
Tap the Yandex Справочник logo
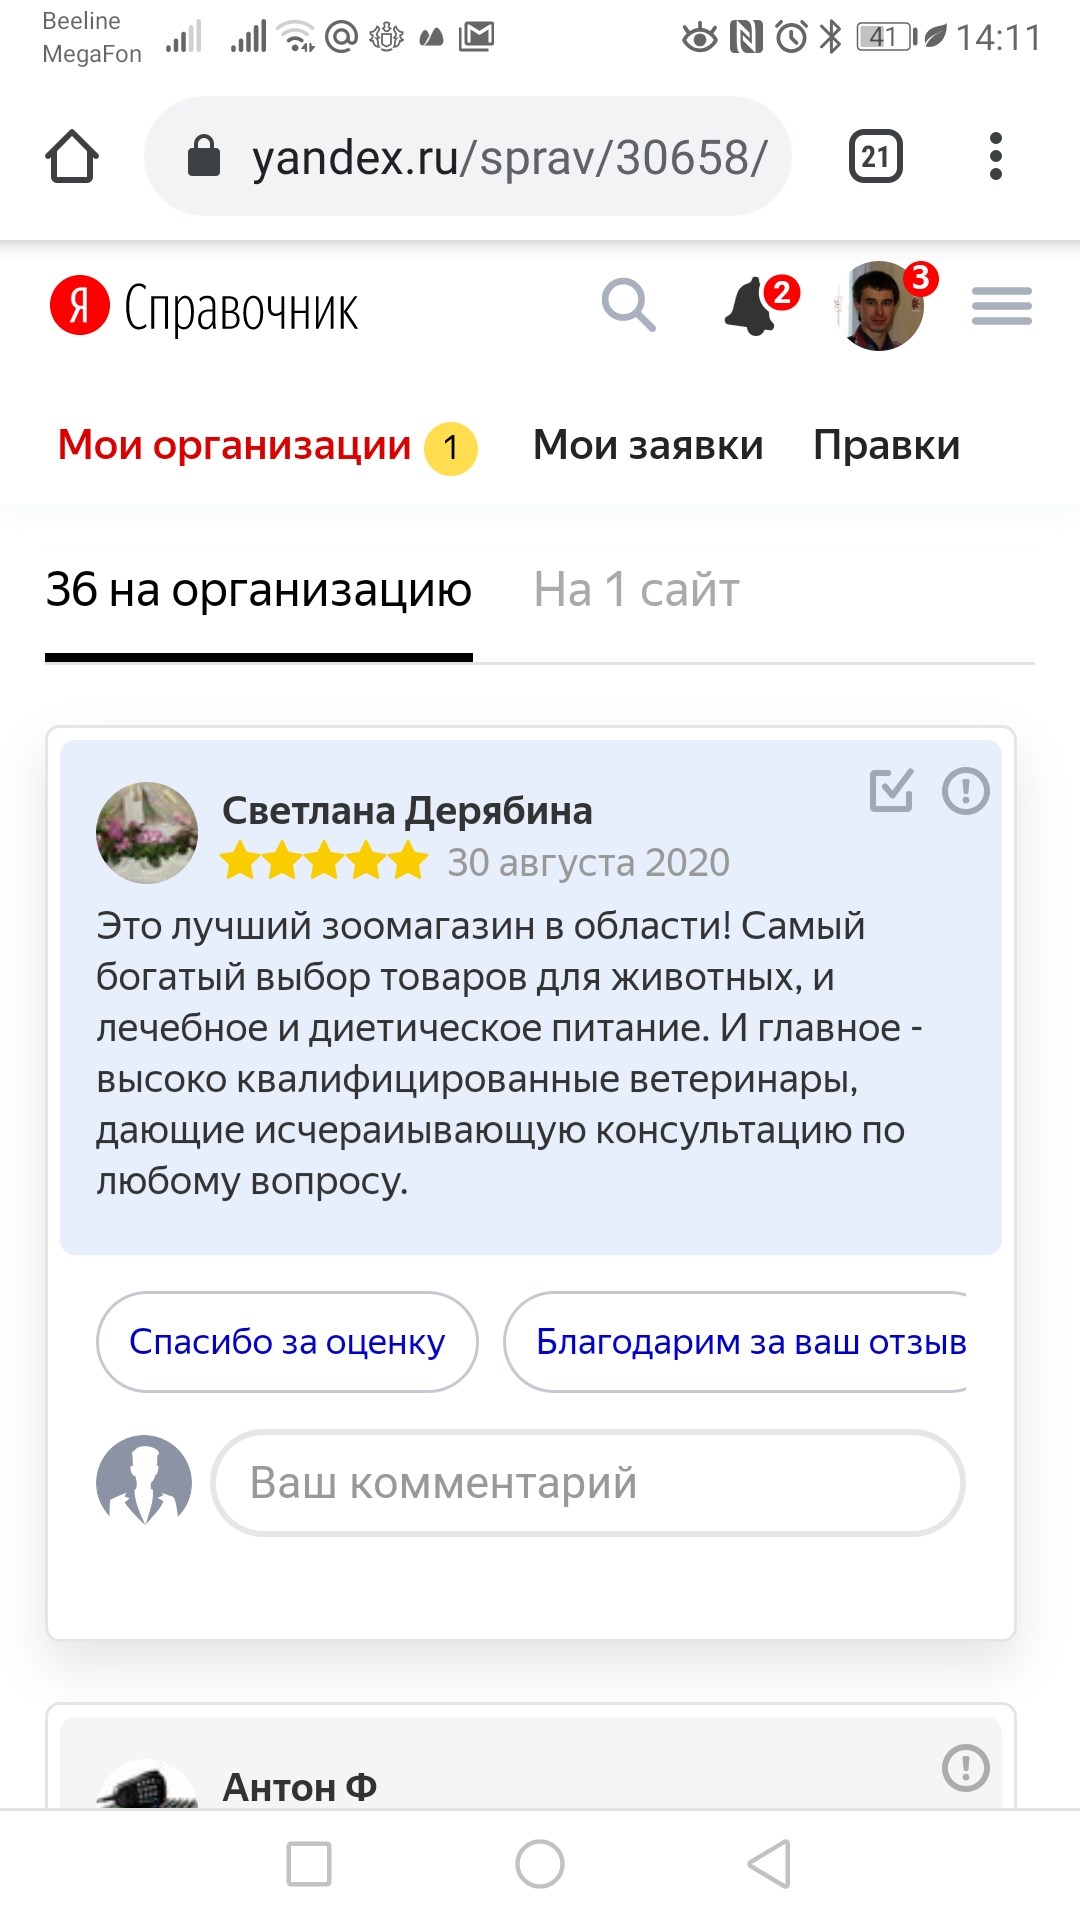(x=204, y=307)
